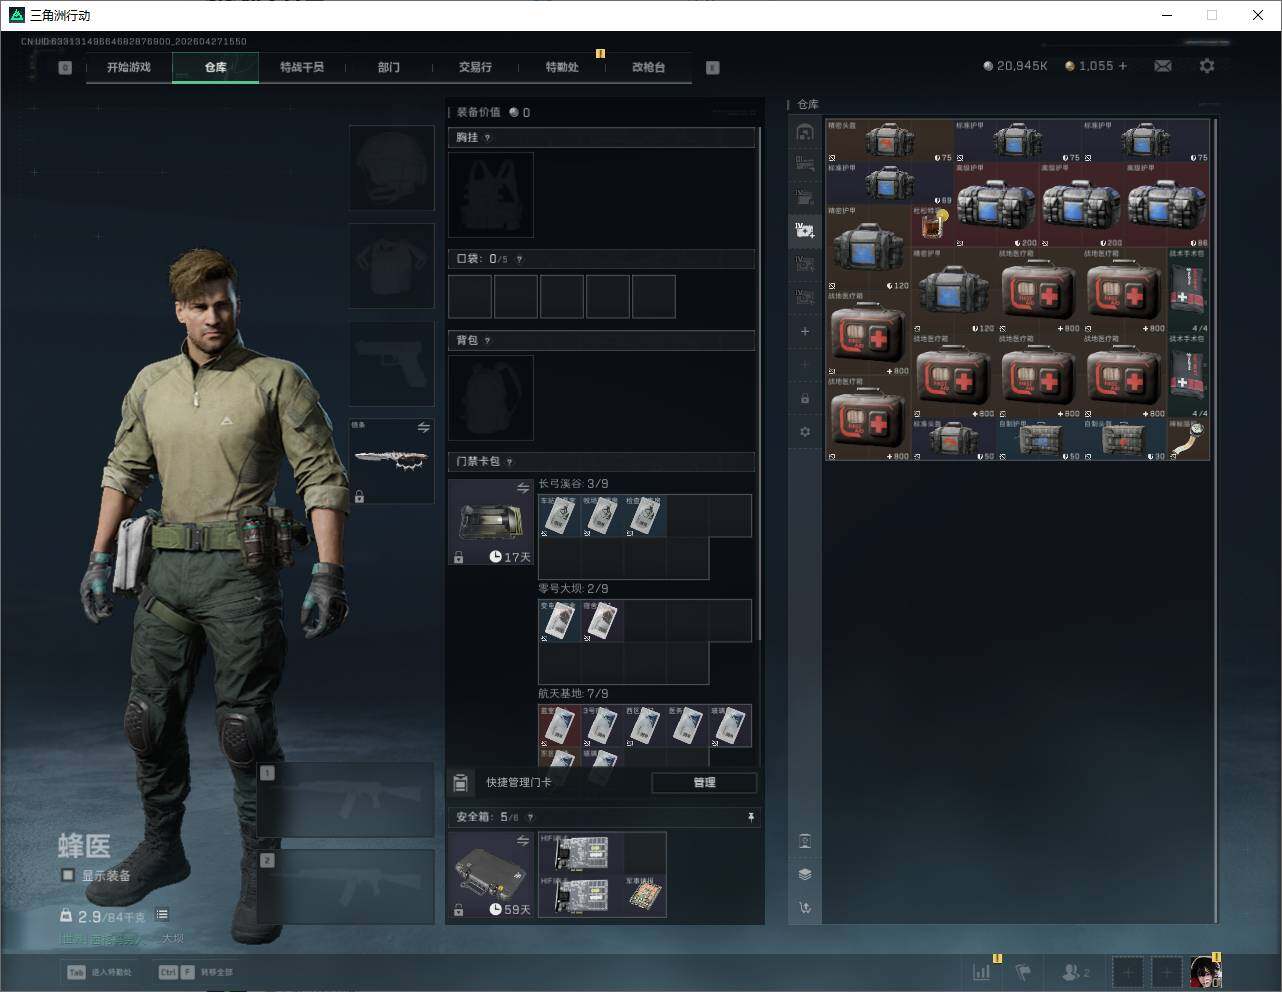Viewport: 1282px width, 992px height.
Task: Open the main warehouse page icon in the sidebar
Action: pos(805,132)
